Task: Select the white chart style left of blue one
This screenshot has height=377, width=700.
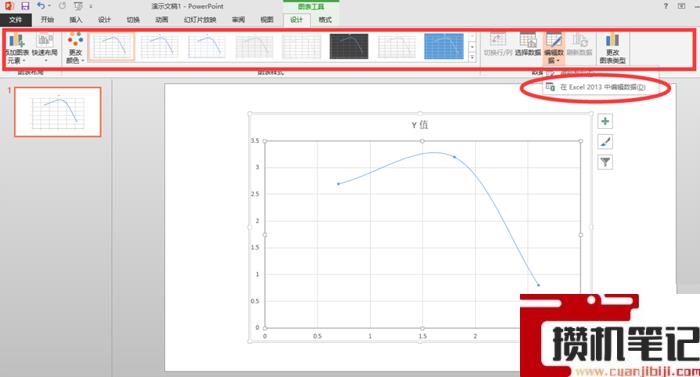Action: click(396, 46)
